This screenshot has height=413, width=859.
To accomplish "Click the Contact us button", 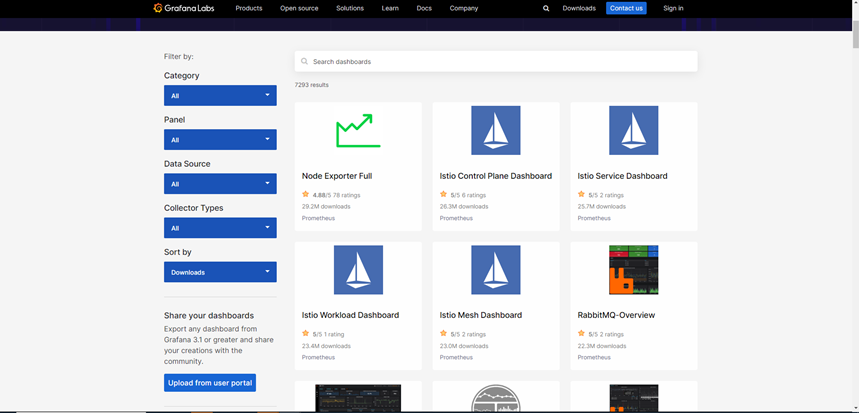I will pos(626,8).
